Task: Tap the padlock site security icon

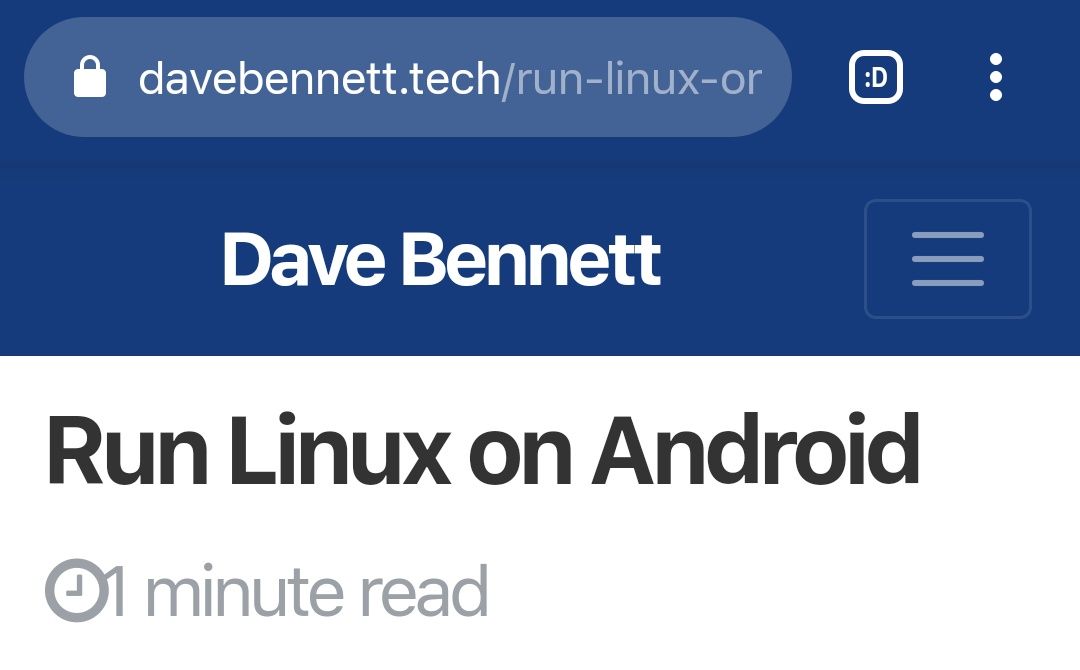Action: [90, 77]
